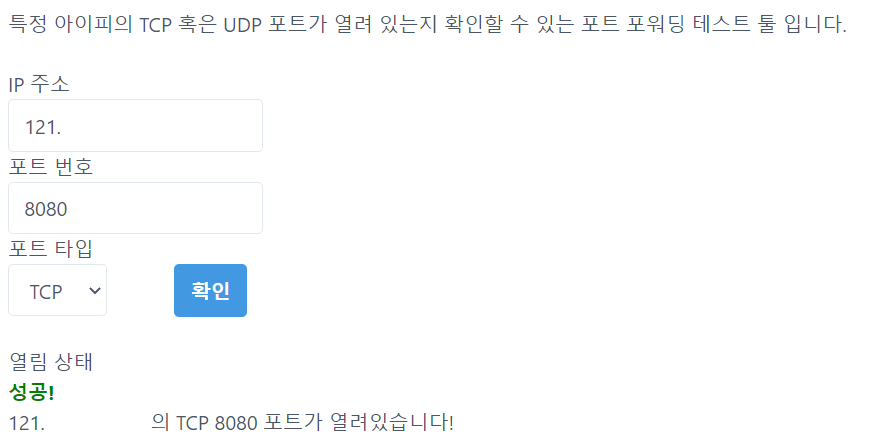Click the "IP 주소" label
This screenshot has height=443, width=870.
click(x=39, y=85)
